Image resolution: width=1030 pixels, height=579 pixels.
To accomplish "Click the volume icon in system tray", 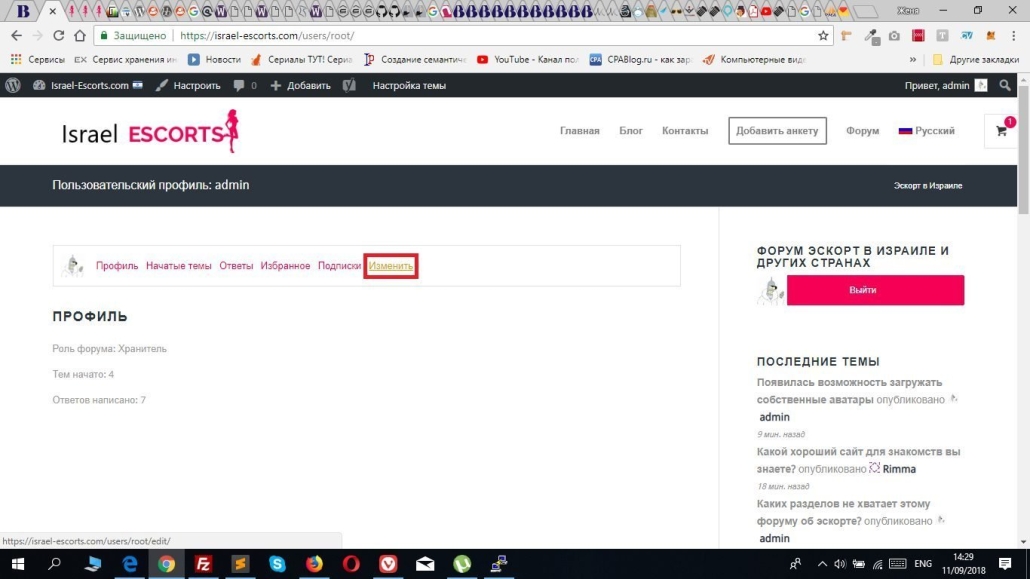I will tap(840, 564).
